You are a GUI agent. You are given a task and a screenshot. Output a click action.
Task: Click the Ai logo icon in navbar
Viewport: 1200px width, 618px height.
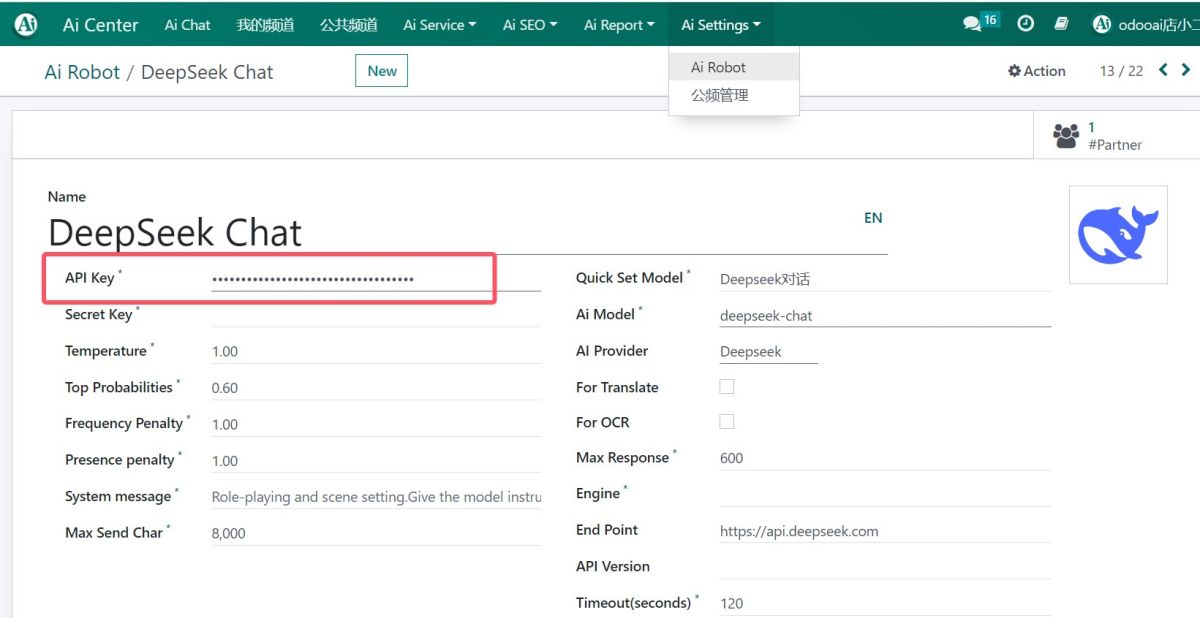[x=27, y=24]
